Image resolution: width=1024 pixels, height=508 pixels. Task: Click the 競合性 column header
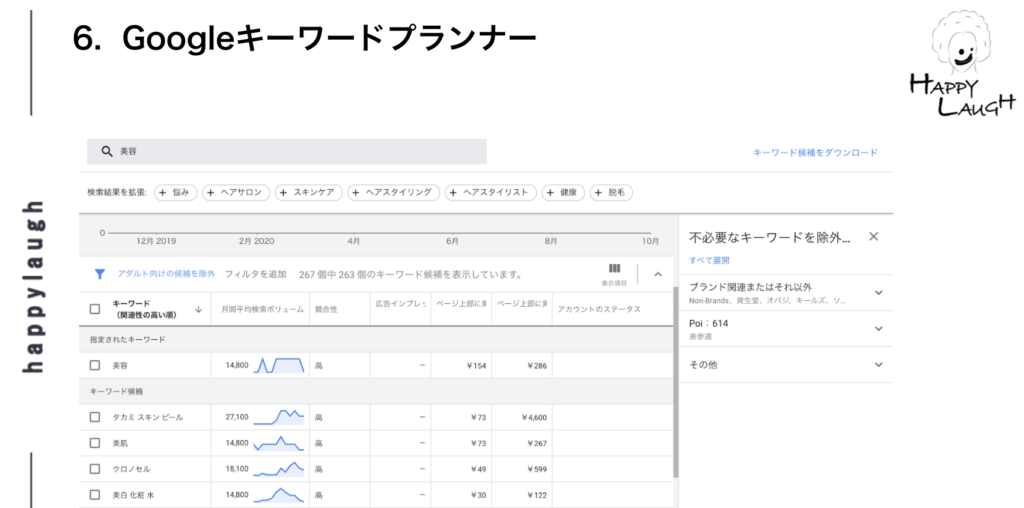(326, 310)
